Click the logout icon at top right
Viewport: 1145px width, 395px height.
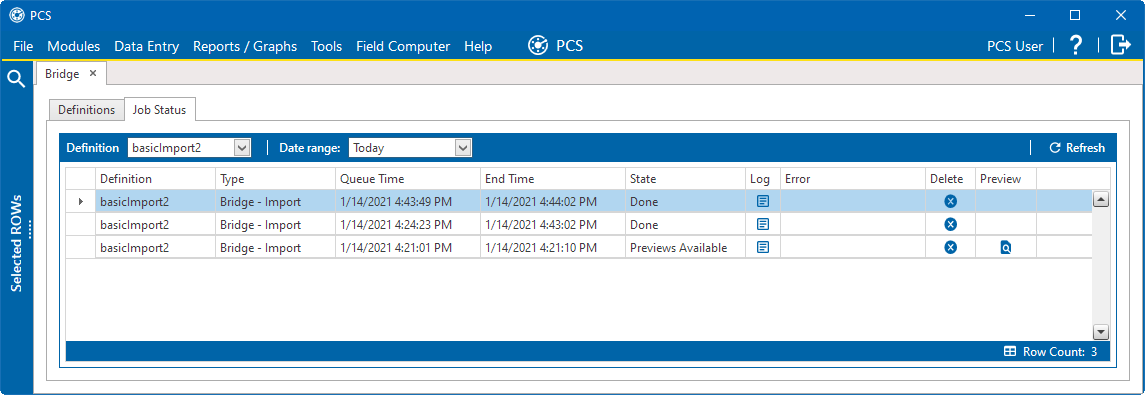pos(1120,45)
